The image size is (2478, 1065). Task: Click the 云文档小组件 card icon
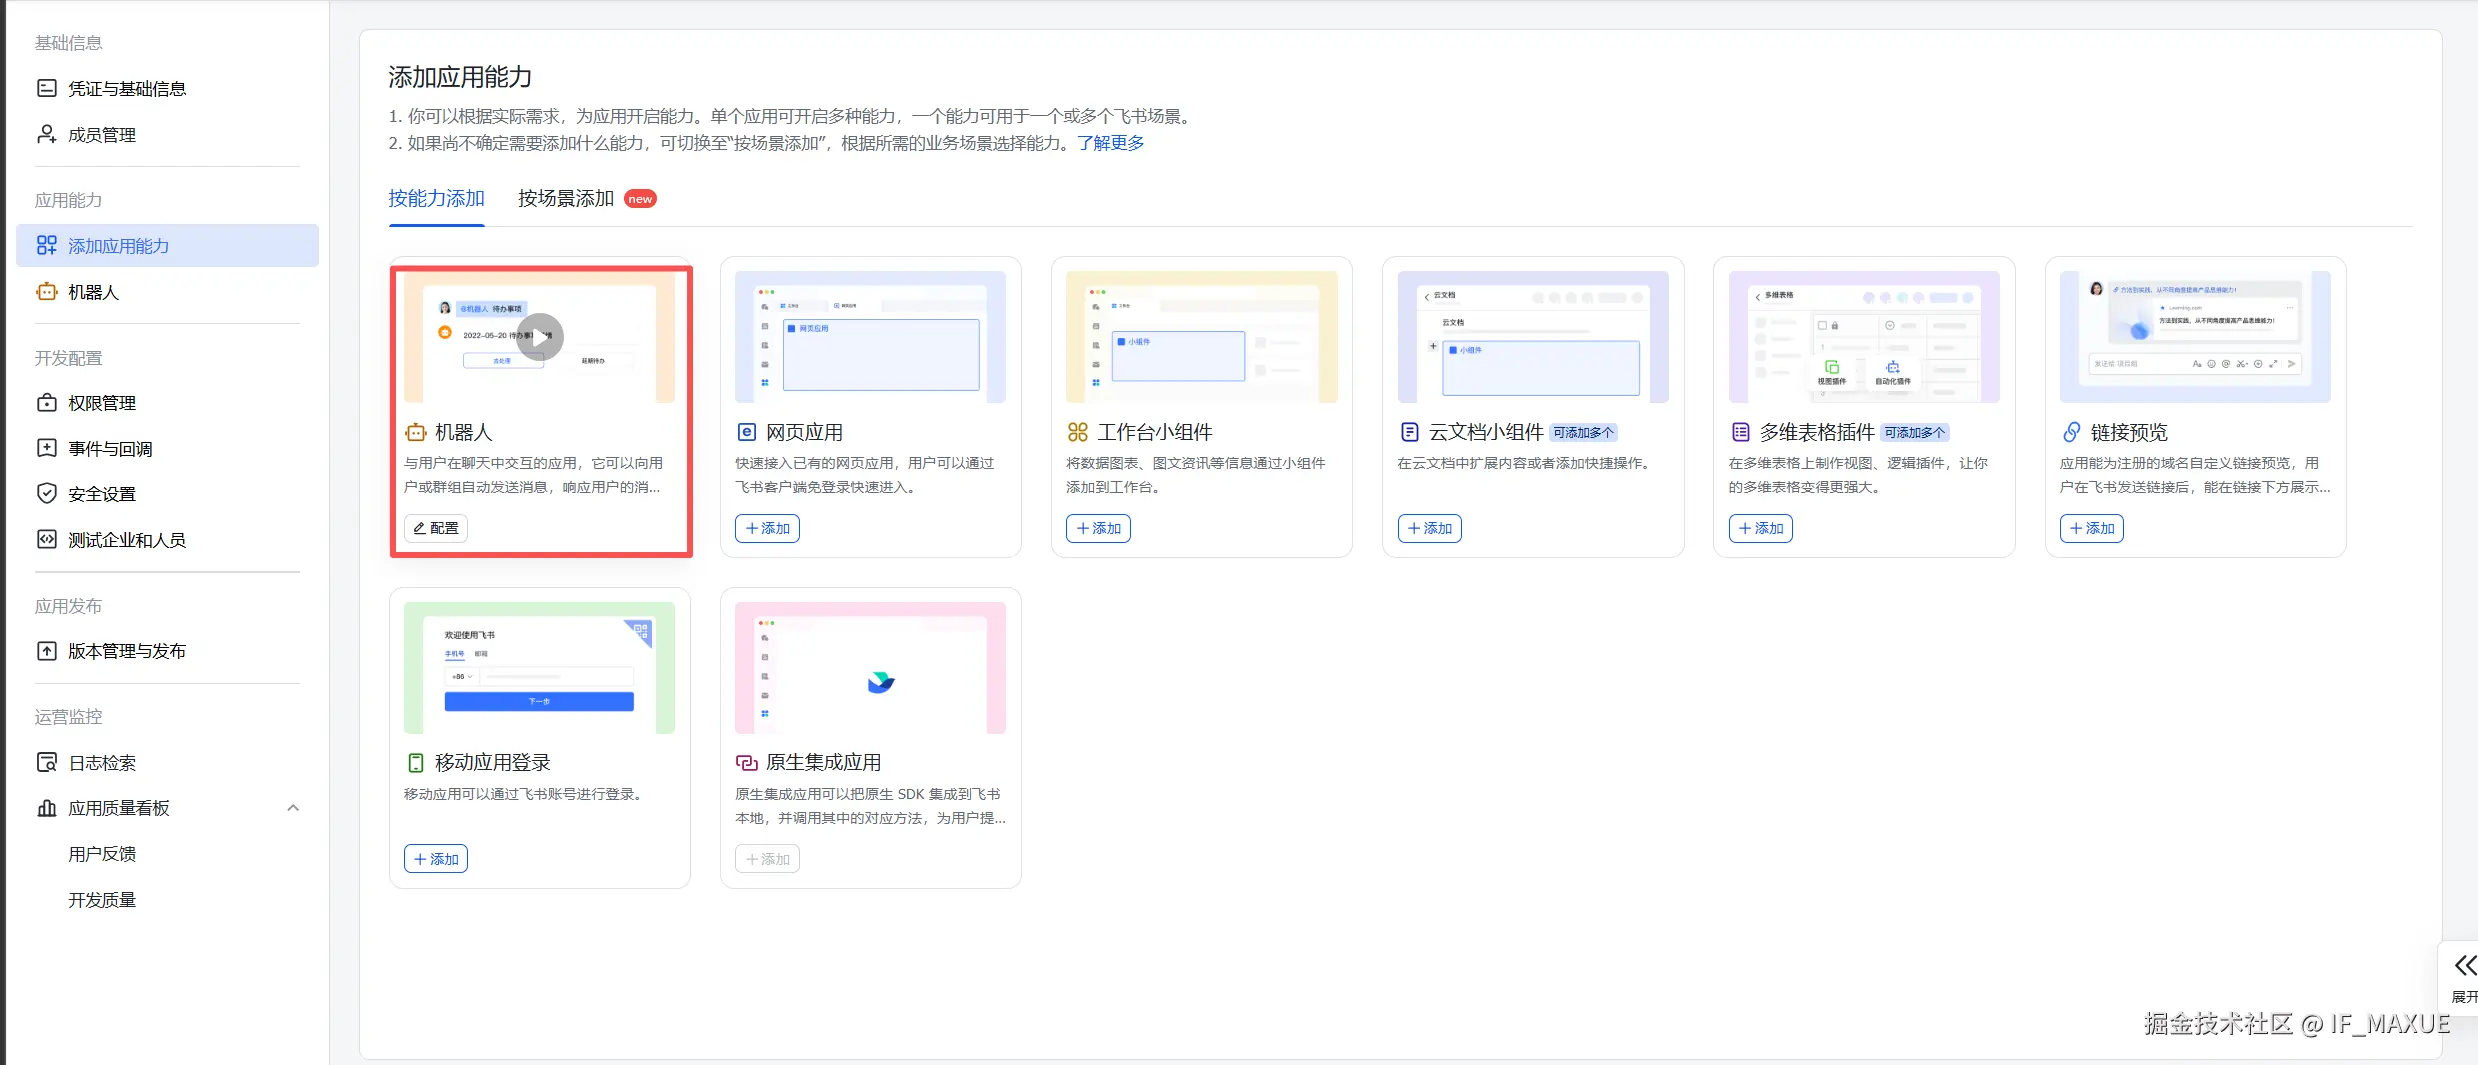1409,432
